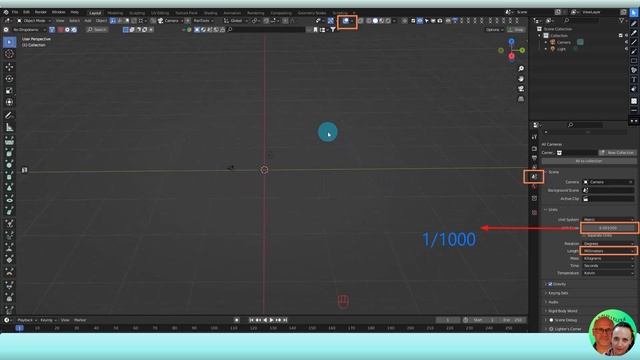Screen dimensions: 640x360
Task: Open the Render menu
Action: [x=41, y=12]
